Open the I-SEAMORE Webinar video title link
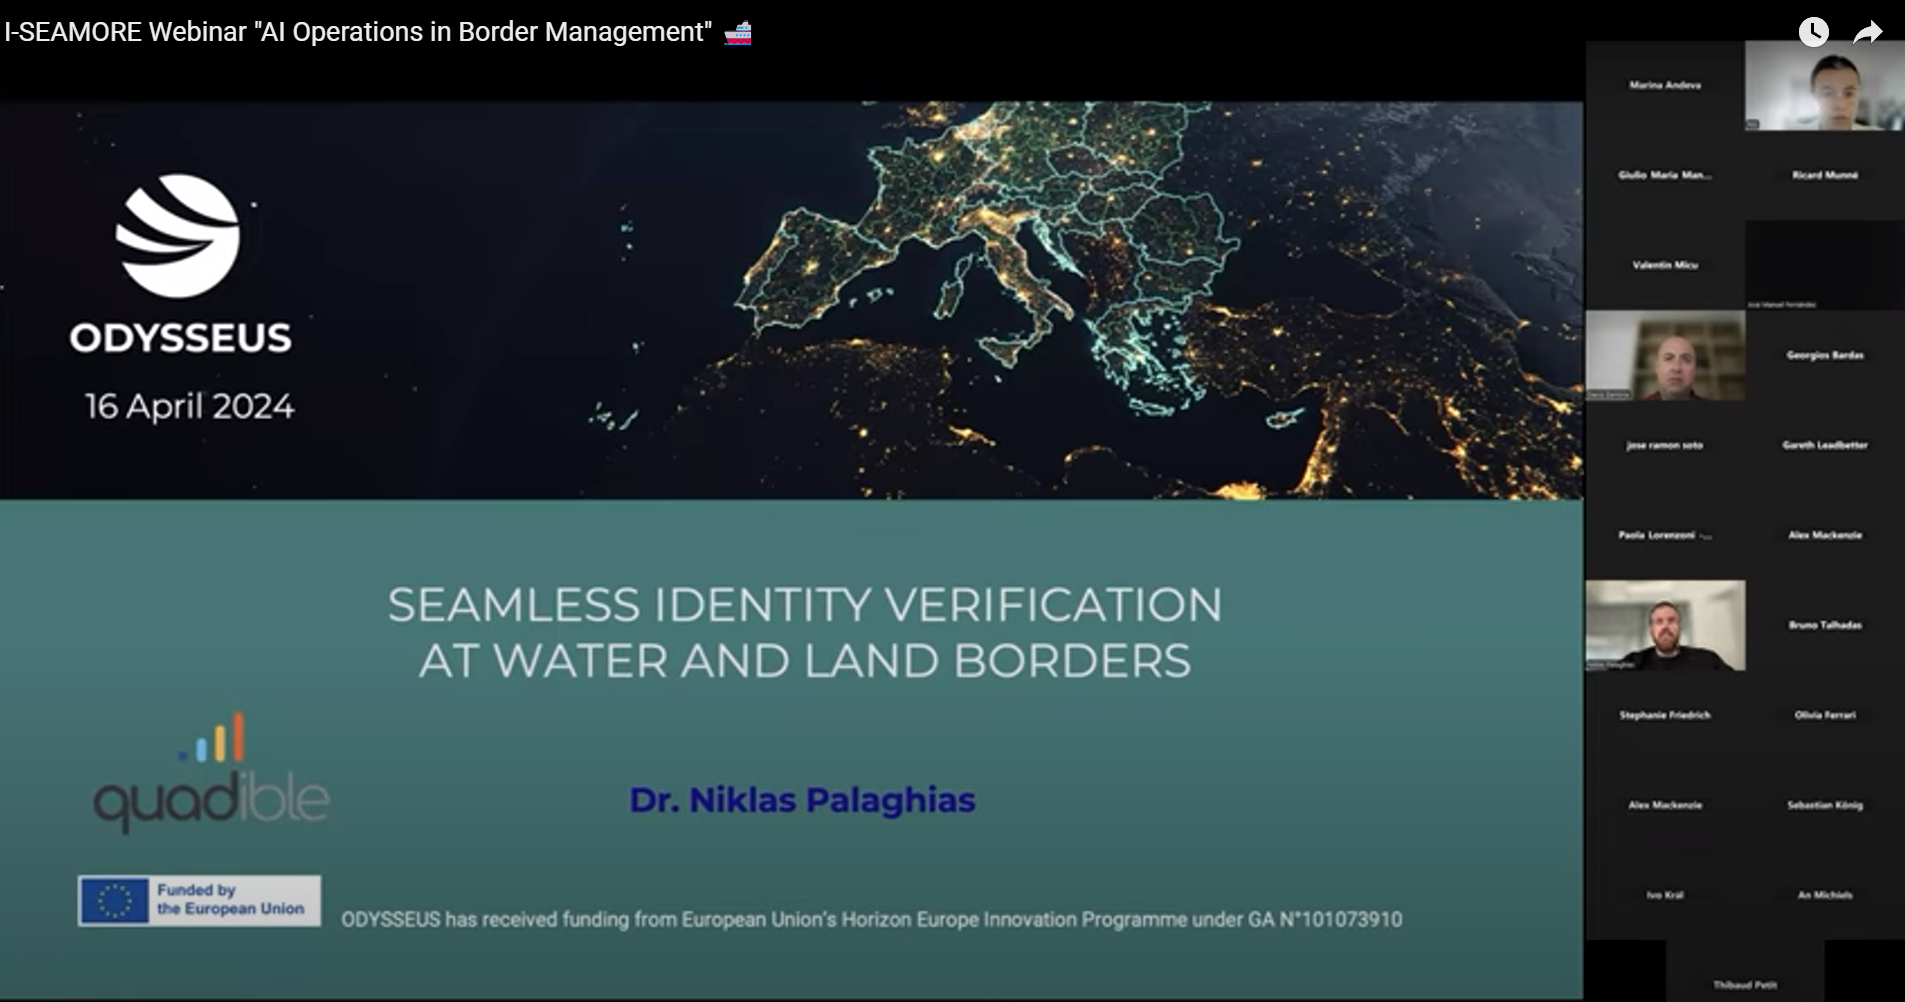Image resolution: width=1905 pixels, height=1002 pixels. coord(358,32)
